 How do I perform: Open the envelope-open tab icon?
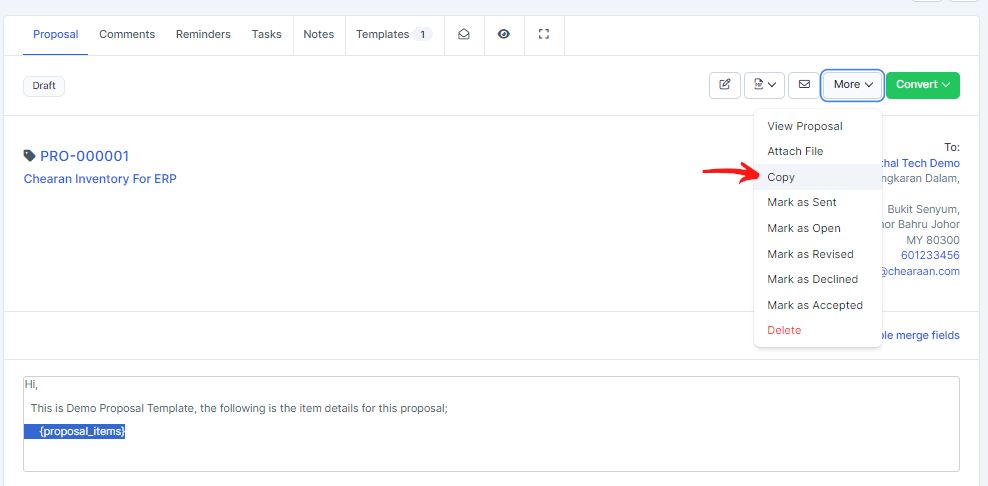[x=463, y=34]
